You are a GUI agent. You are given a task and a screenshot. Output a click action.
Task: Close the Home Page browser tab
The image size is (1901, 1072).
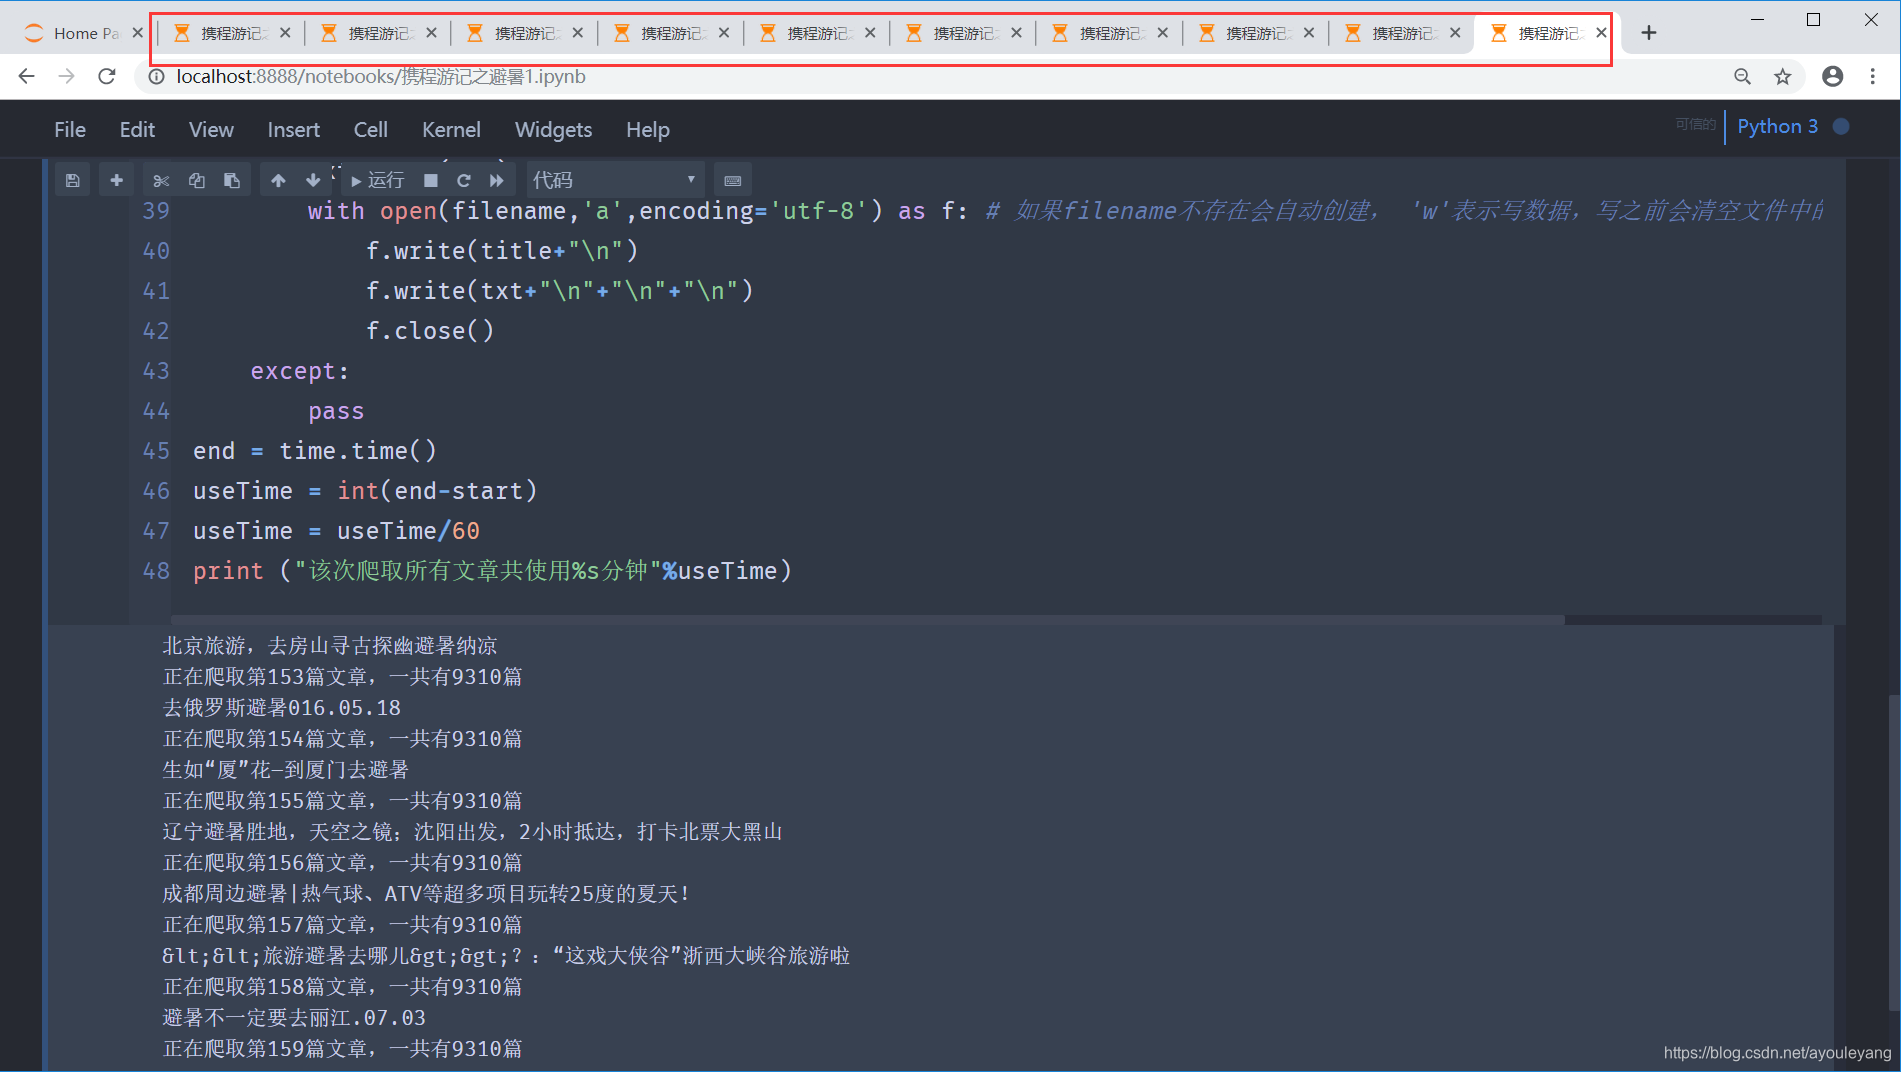click(138, 33)
